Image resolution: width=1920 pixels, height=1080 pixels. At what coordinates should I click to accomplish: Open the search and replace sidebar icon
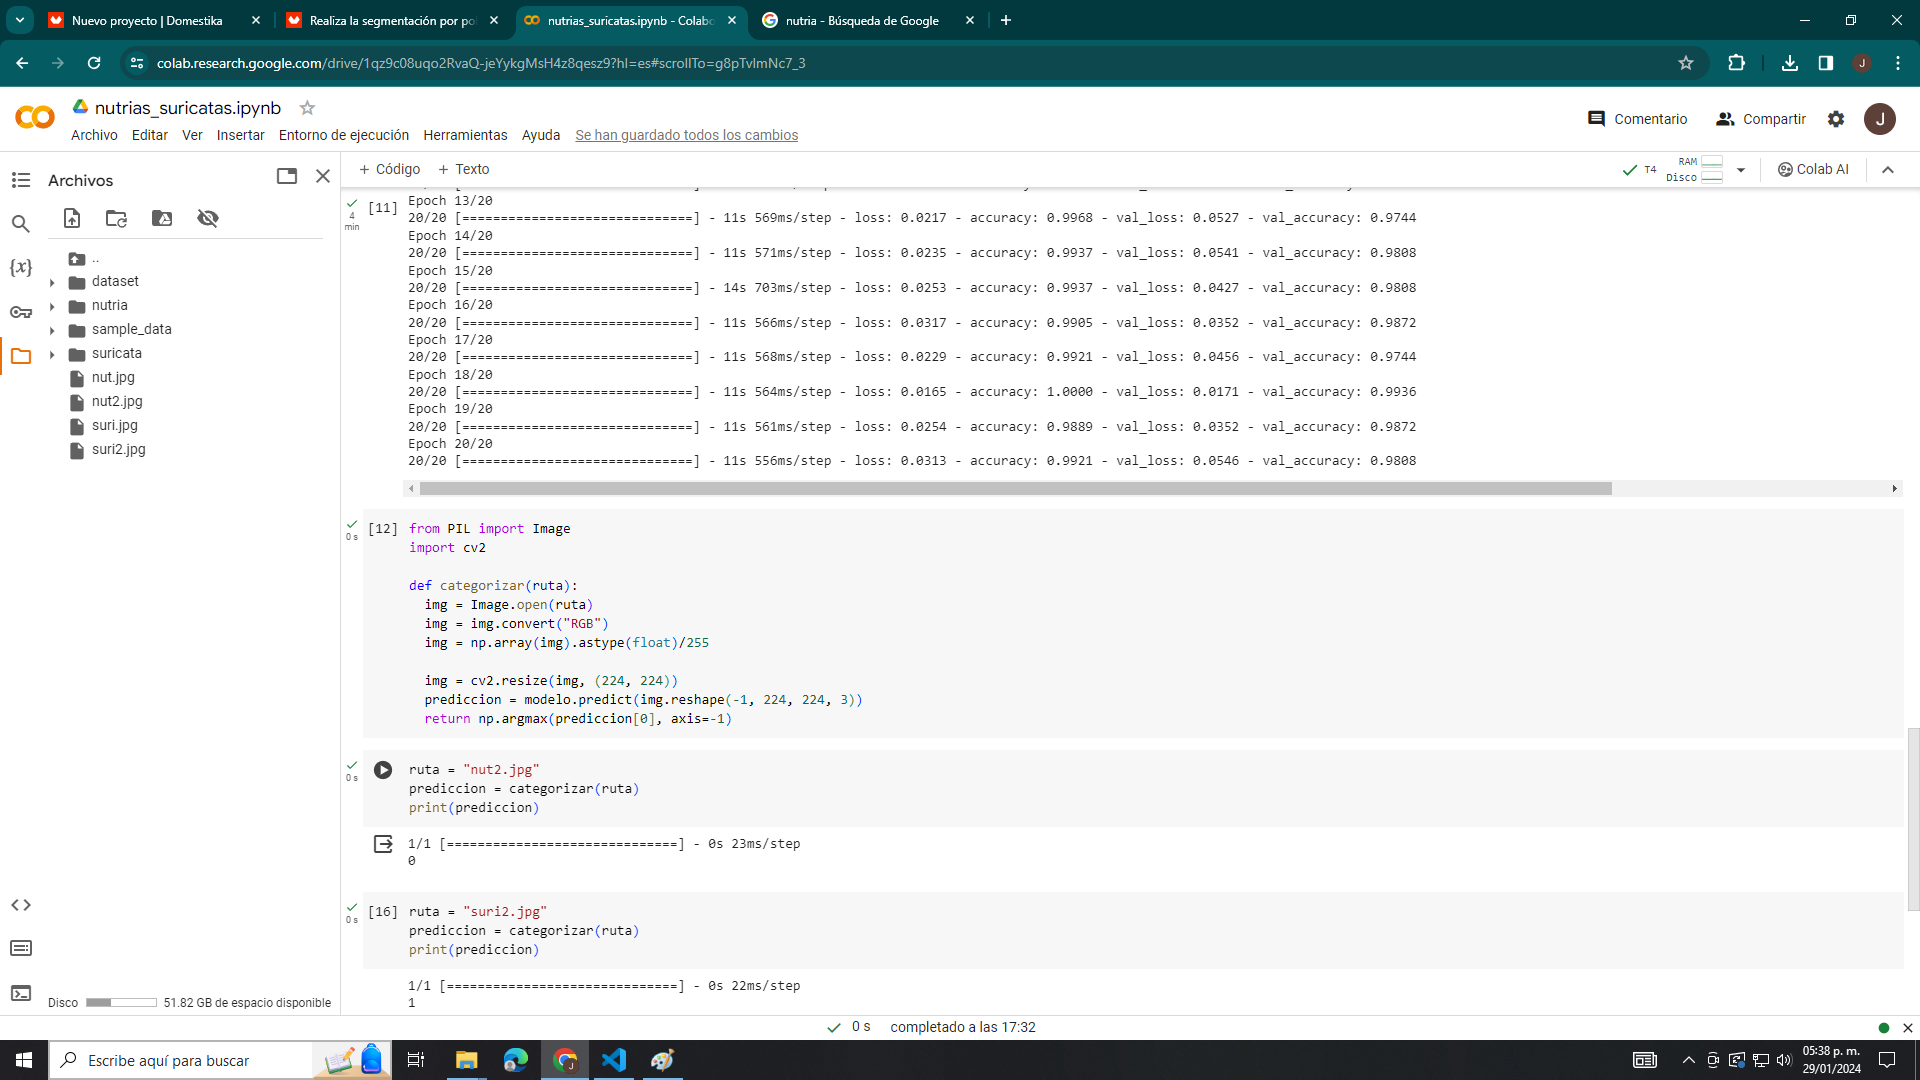click(21, 224)
